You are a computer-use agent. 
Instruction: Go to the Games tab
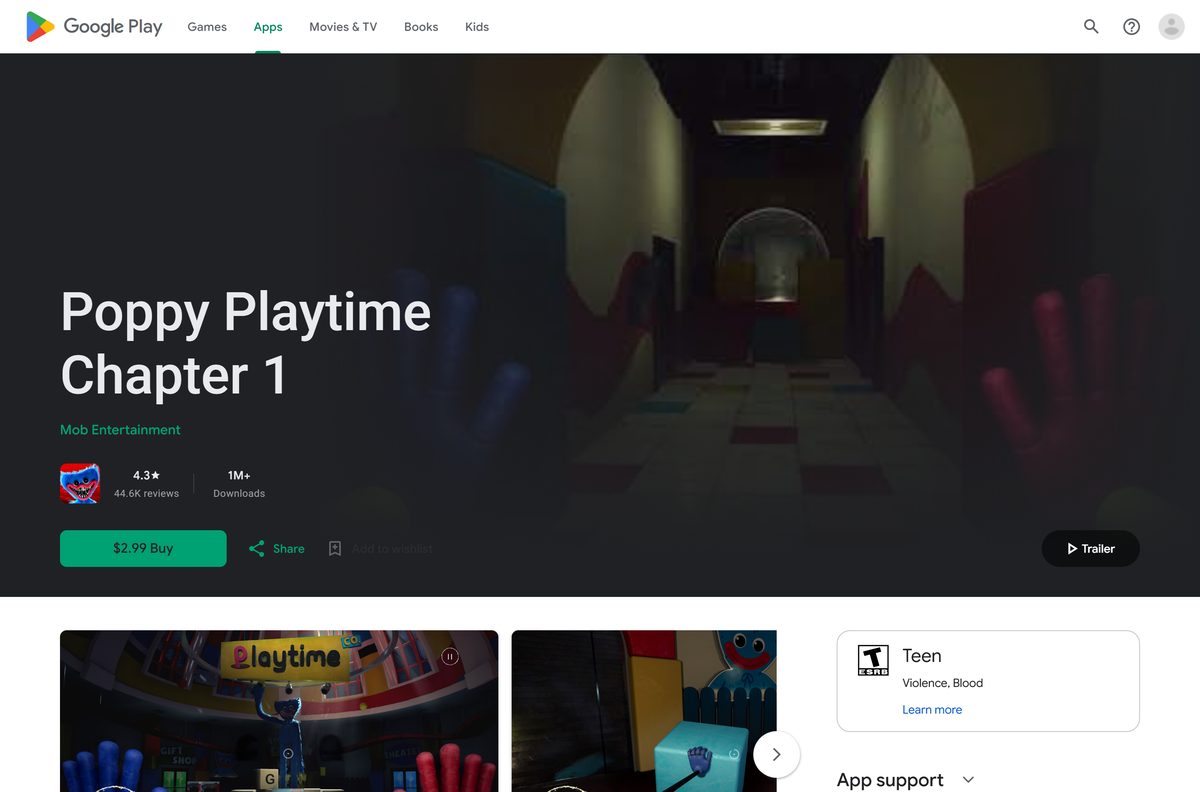click(207, 27)
